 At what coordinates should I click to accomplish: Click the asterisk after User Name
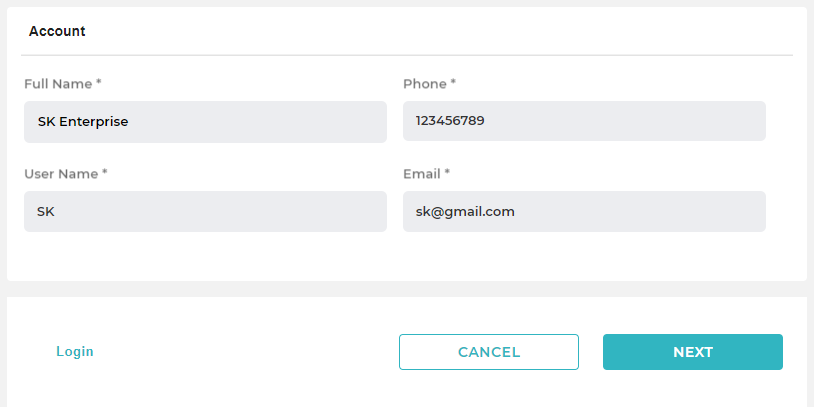pyautogui.click(x=105, y=174)
